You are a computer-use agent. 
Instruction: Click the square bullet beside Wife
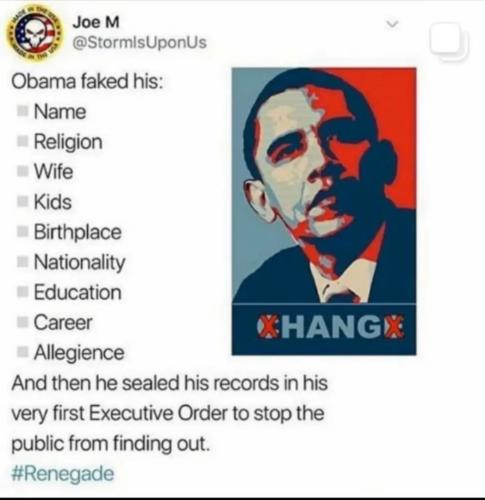click(22, 172)
